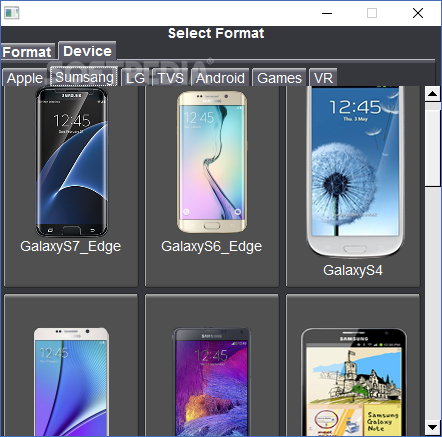
Task: Select the Device tab
Action: tap(87, 51)
